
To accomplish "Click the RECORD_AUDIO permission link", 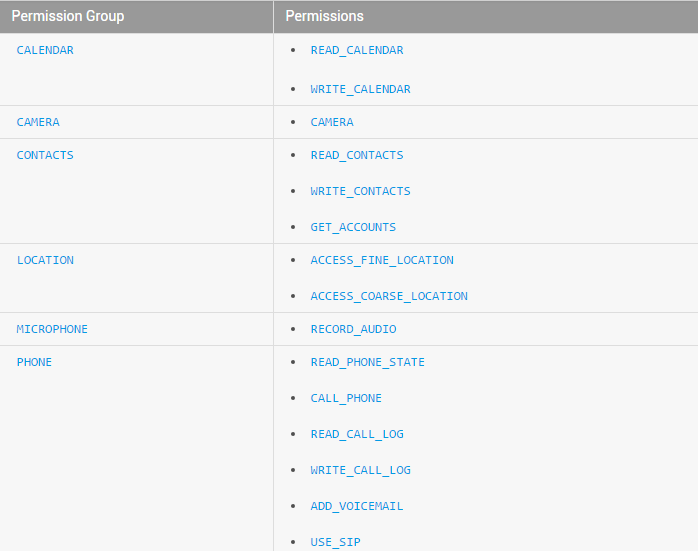I will point(353,329).
